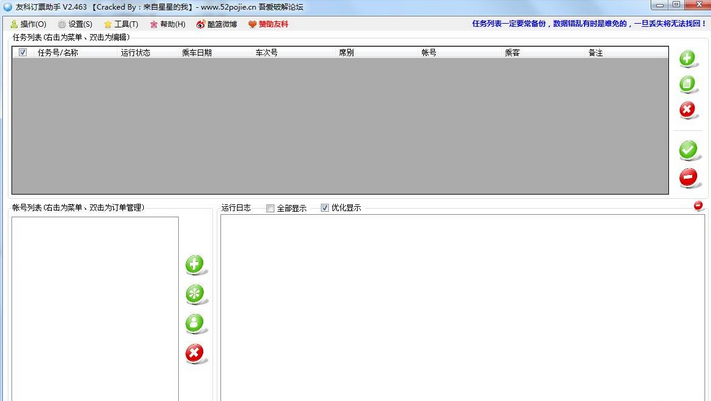Click the green add-task plus icon beside task list

688,59
